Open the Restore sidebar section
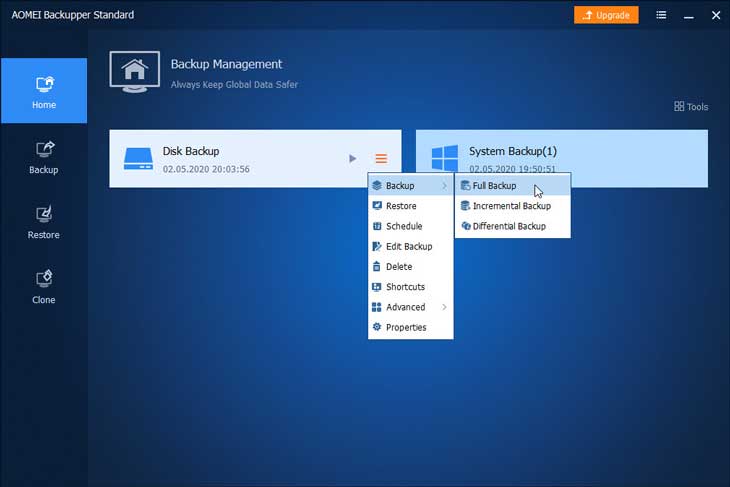 [44, 223]
